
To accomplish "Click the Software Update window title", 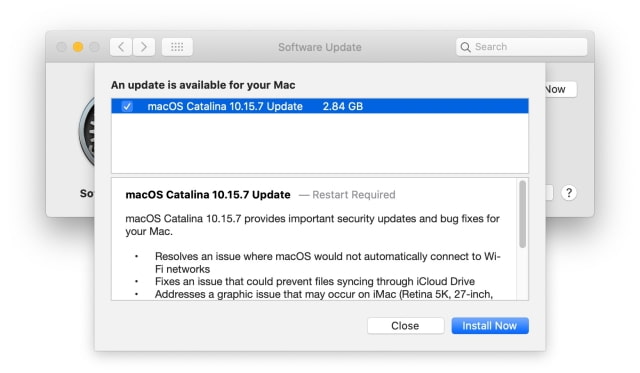I will (x=320, y=47).
